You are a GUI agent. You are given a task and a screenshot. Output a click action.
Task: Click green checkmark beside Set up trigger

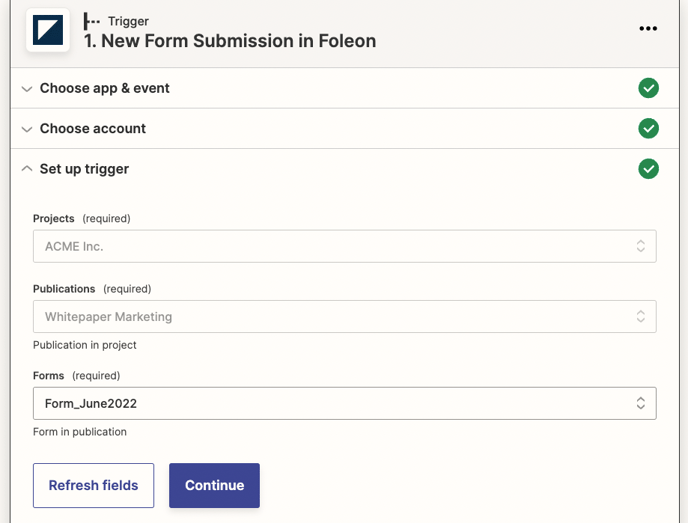648,169
